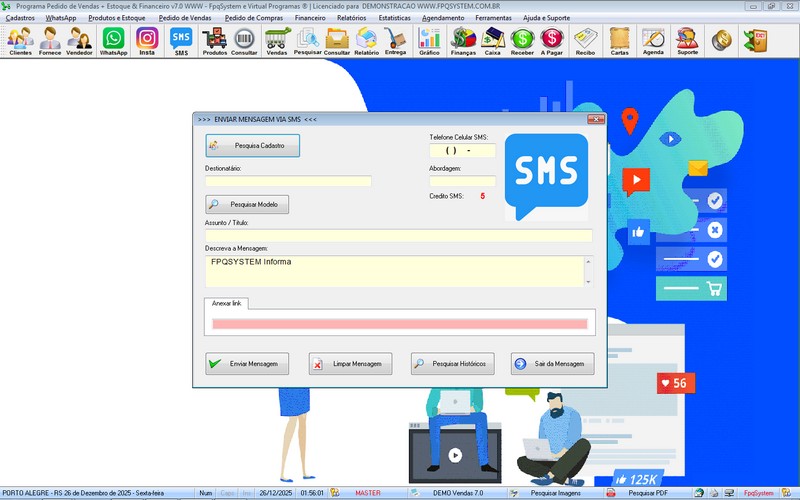The width and height of the screenshot is (800, 500).
Task: Open the Gráfico chart icon
Action: (x=429, y=41)
